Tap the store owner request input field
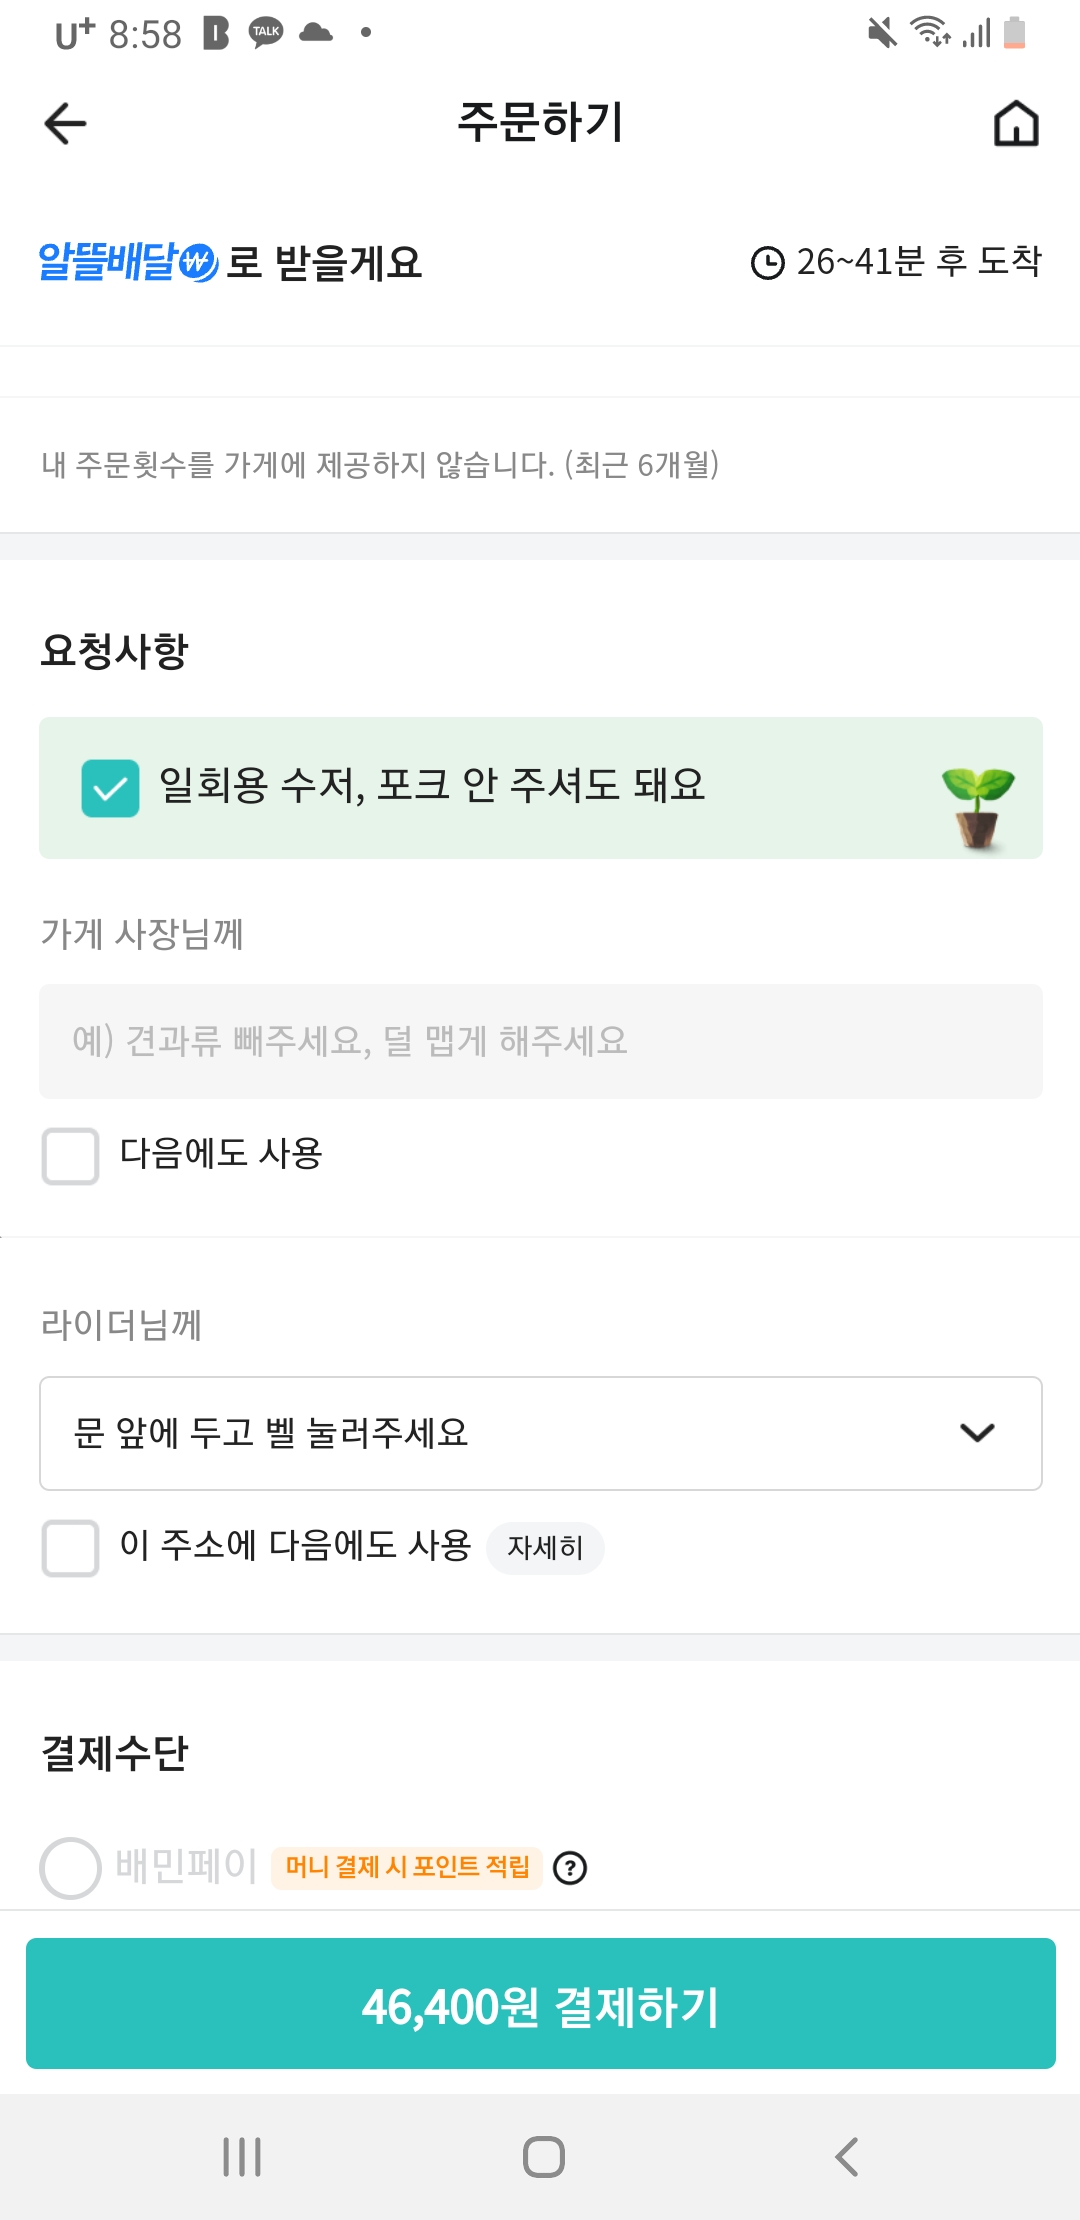Viewport: 1080px width, 2220px height. click(x=540, y=1041)
